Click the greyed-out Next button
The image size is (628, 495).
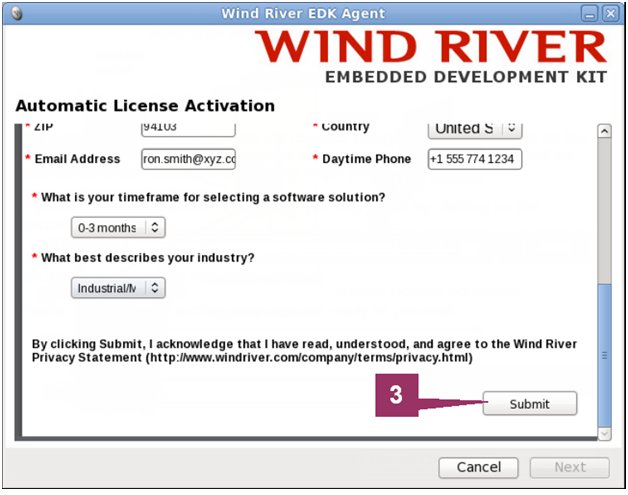point(569,467)
